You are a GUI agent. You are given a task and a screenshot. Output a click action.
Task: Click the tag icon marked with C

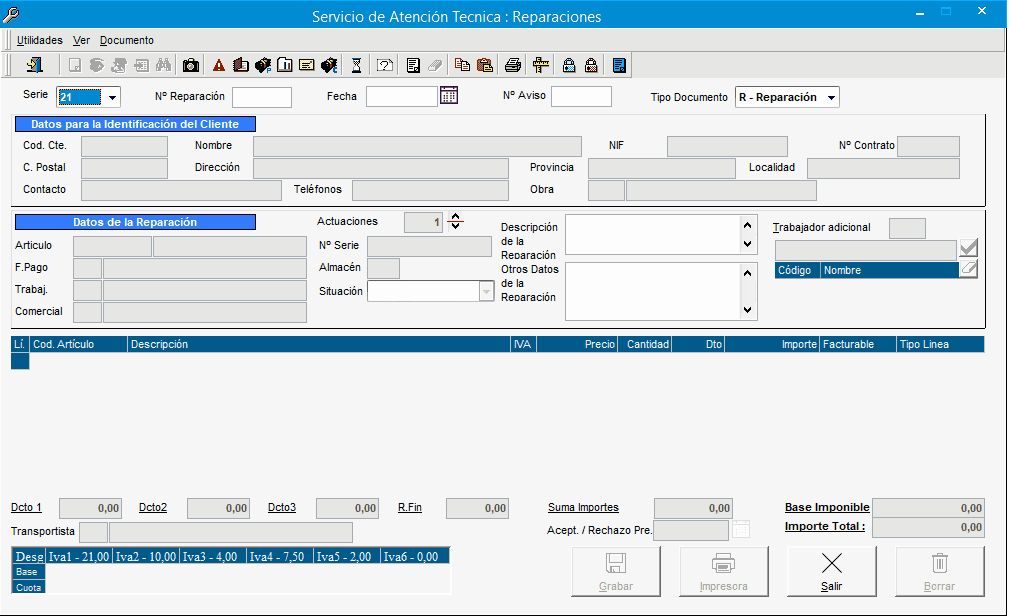(329, 65)
